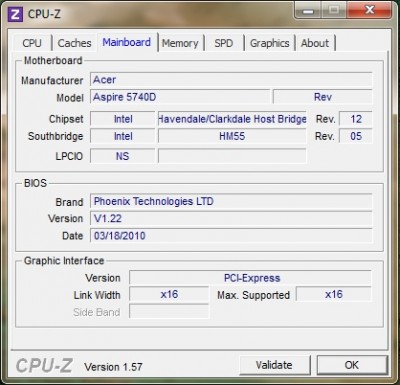Minimize the CPU-Z window
The height and width of the screenshot is (385, 400).
pos(308,11)
